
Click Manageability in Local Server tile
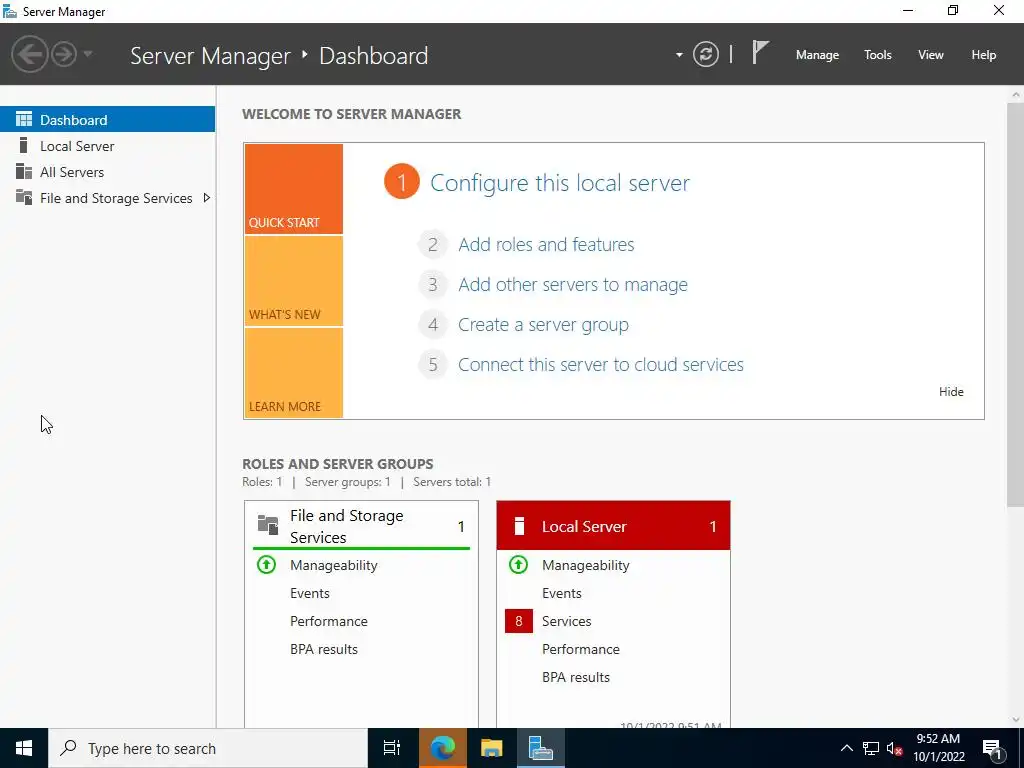point(586,565)
